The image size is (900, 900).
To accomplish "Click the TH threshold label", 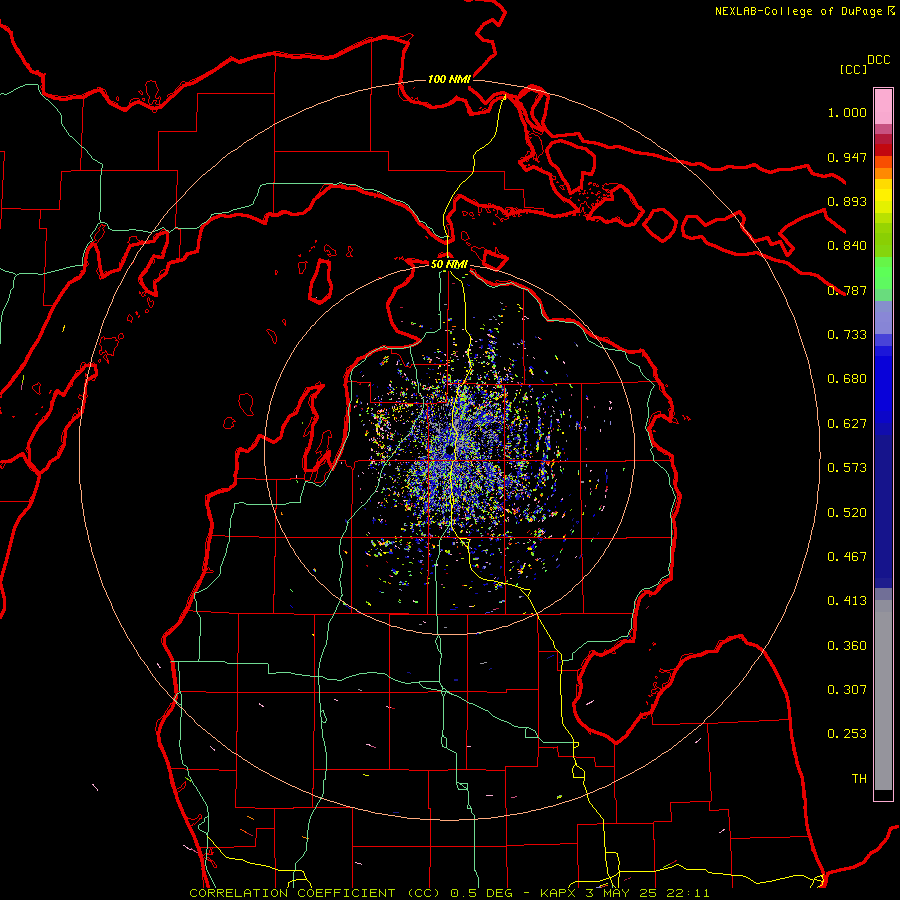I will pos(859,779).
